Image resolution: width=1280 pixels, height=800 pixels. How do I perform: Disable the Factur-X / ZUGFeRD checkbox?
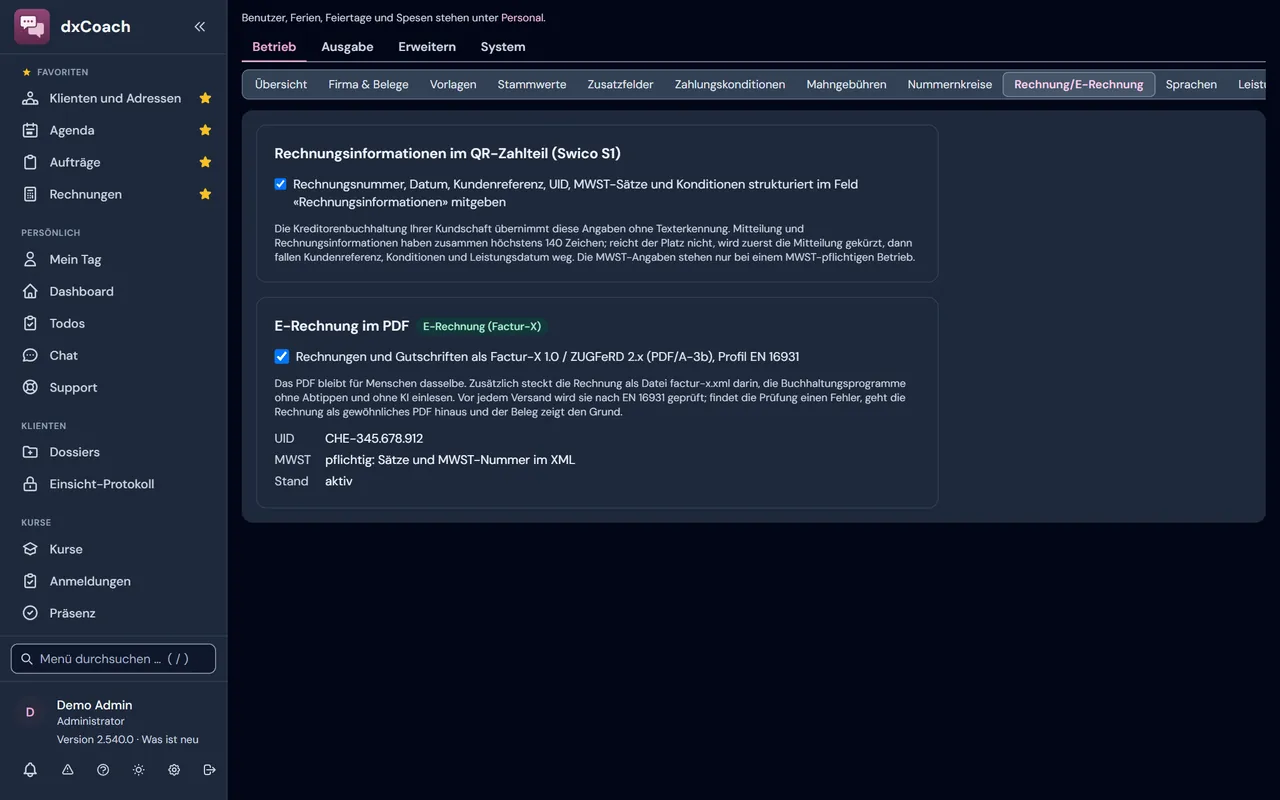pyautogui.click(x=282, y=356)
